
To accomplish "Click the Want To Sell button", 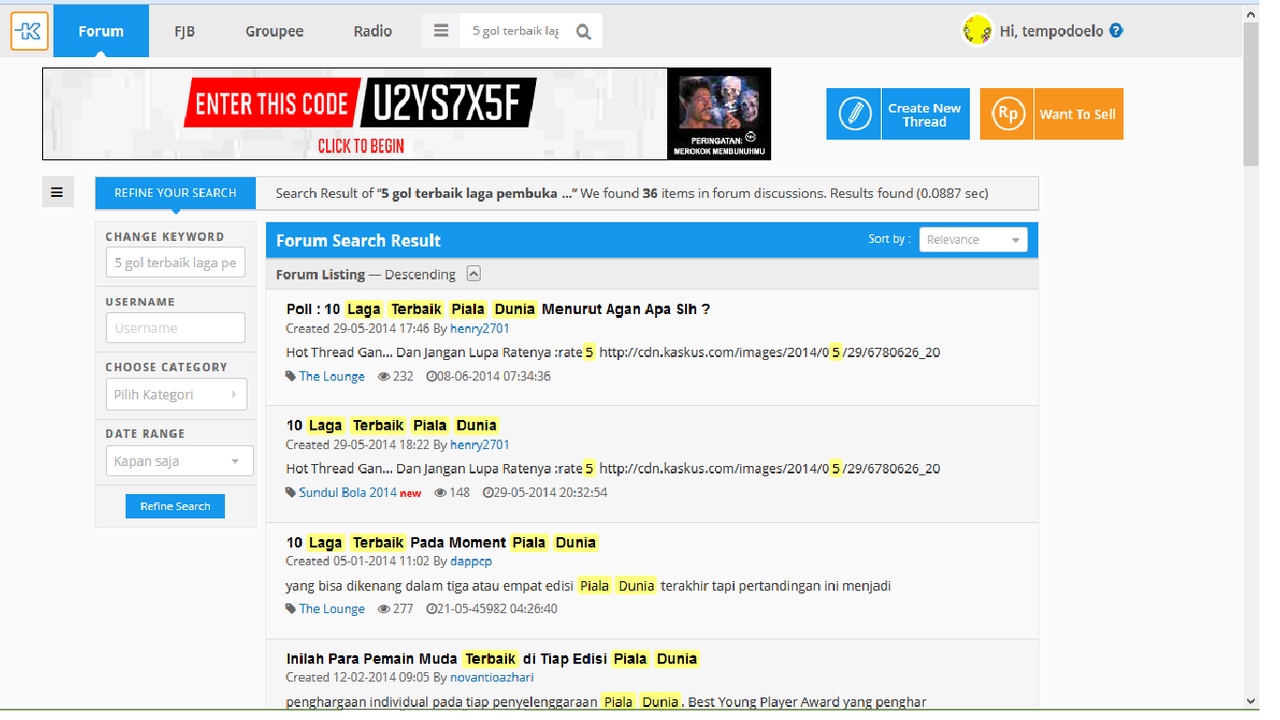I will pyautogui.click(x=1051, y=114).
